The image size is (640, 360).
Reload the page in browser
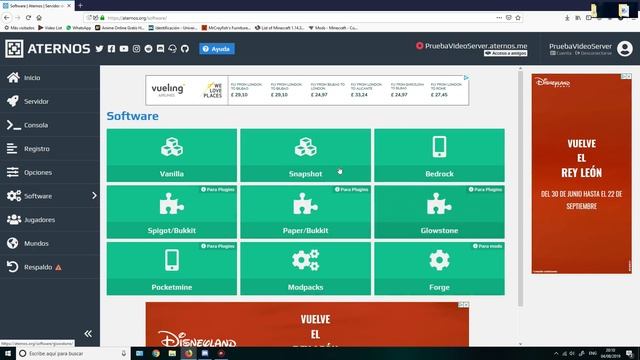point(28,18)
